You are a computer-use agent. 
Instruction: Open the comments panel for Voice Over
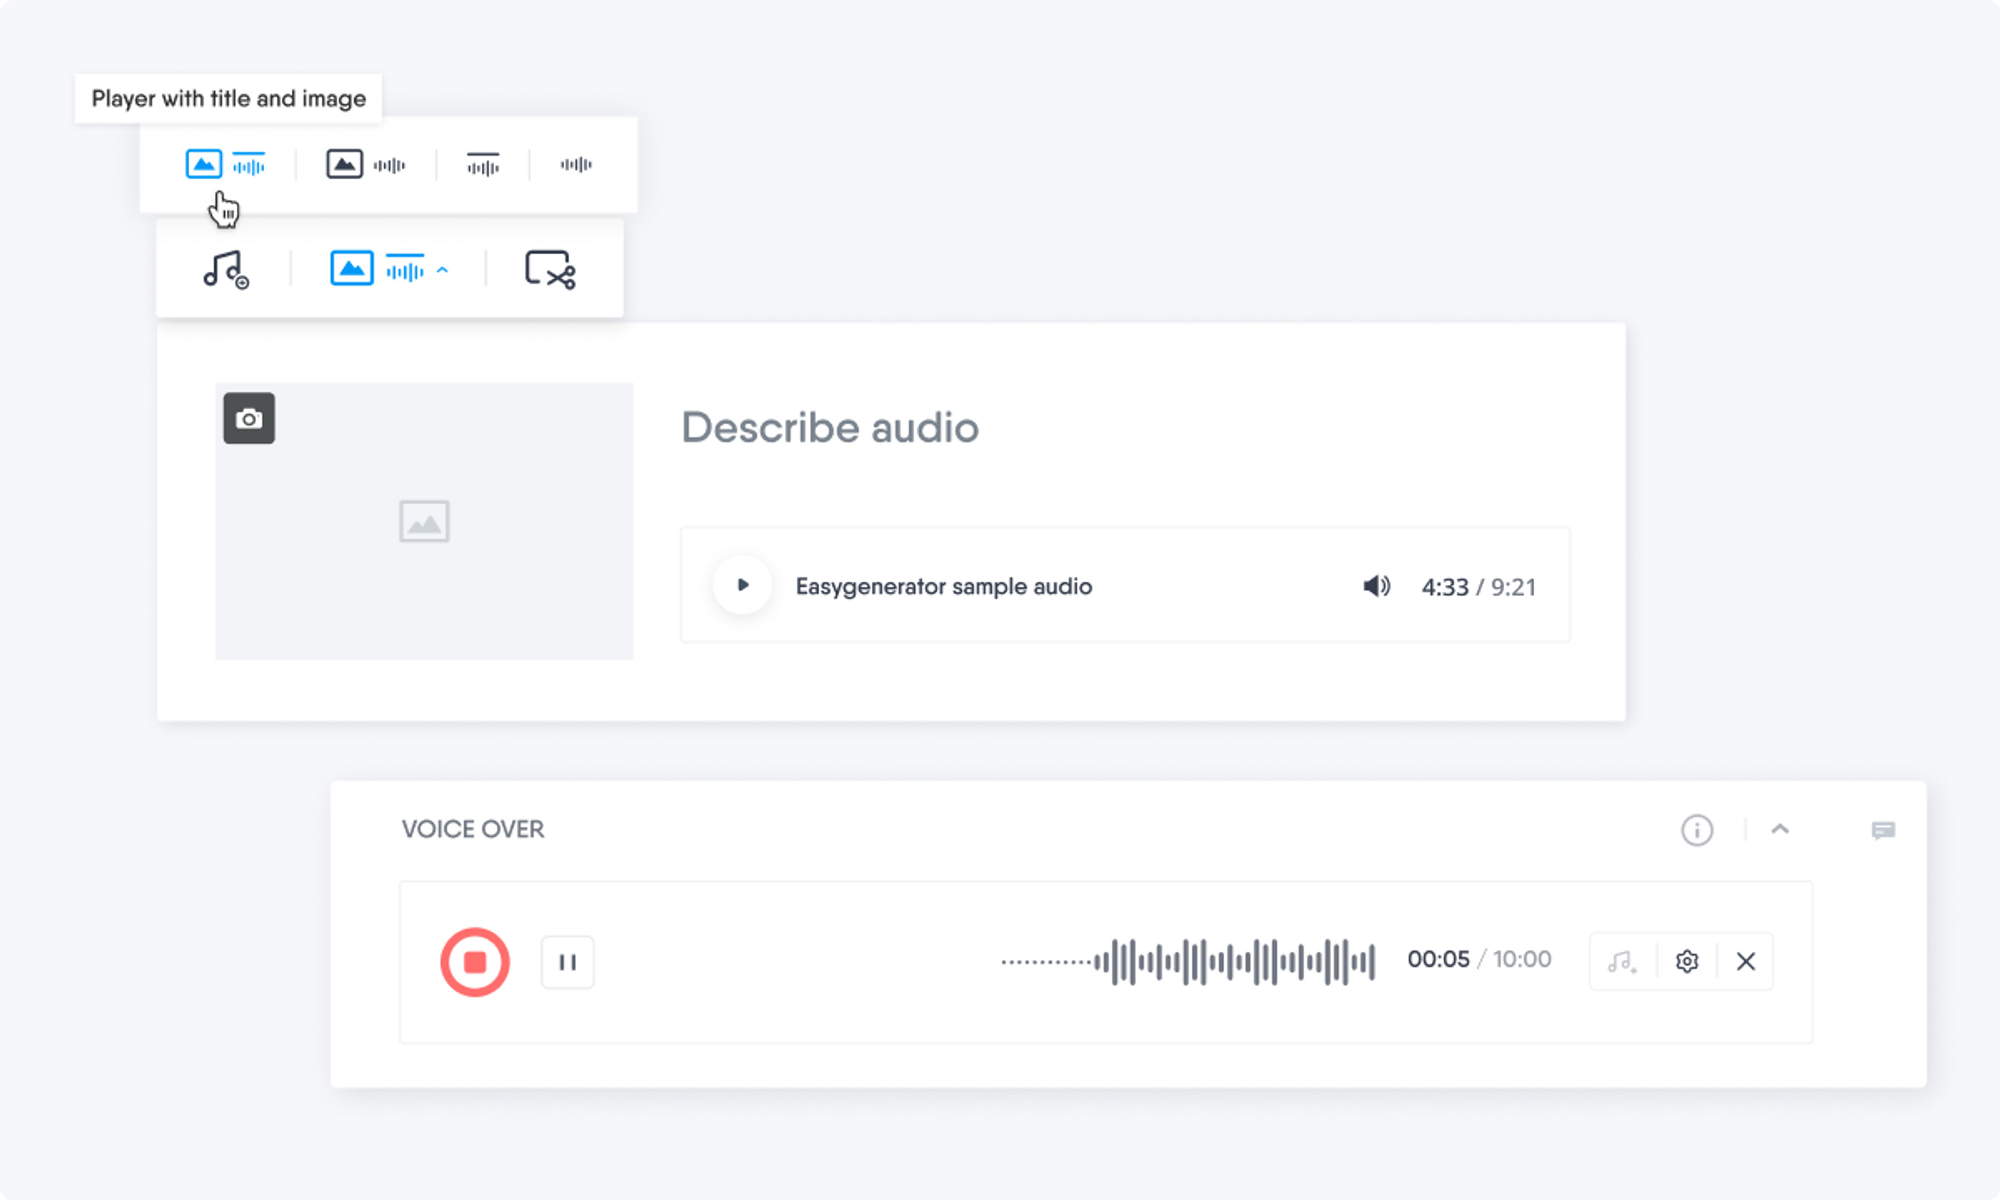(x=1884, y=831)
